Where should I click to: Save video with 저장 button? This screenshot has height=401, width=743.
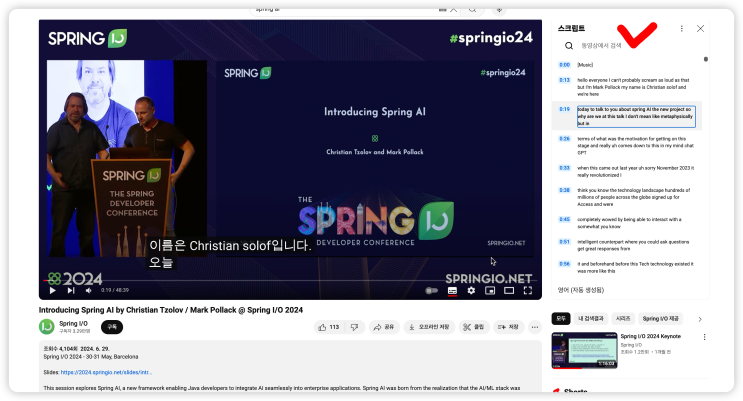coord(508,327)
